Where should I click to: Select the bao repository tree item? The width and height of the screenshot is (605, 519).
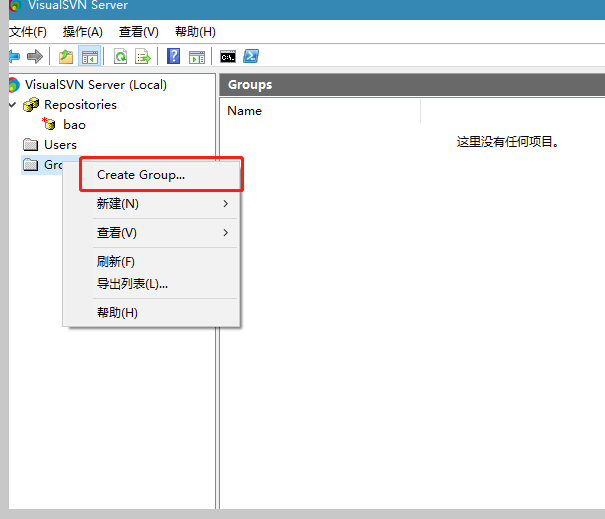click(74, 125)
